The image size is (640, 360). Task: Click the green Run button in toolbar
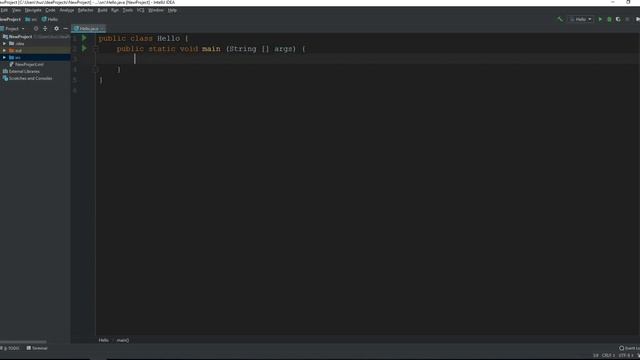point(600,19)
